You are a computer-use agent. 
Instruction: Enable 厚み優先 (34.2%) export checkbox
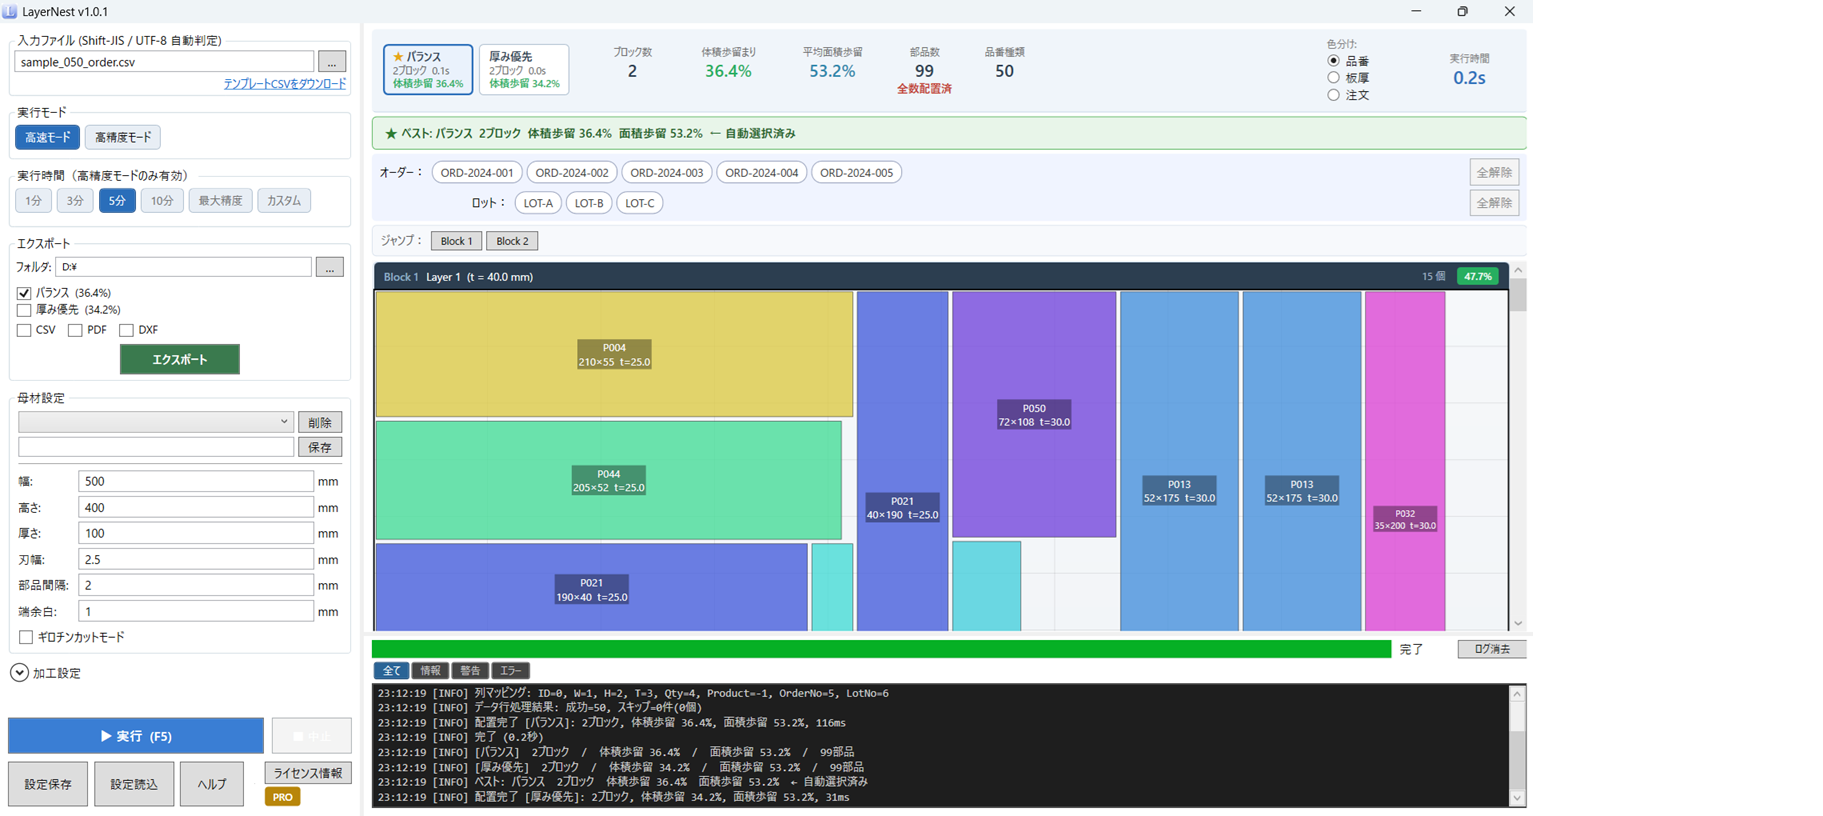24,310
